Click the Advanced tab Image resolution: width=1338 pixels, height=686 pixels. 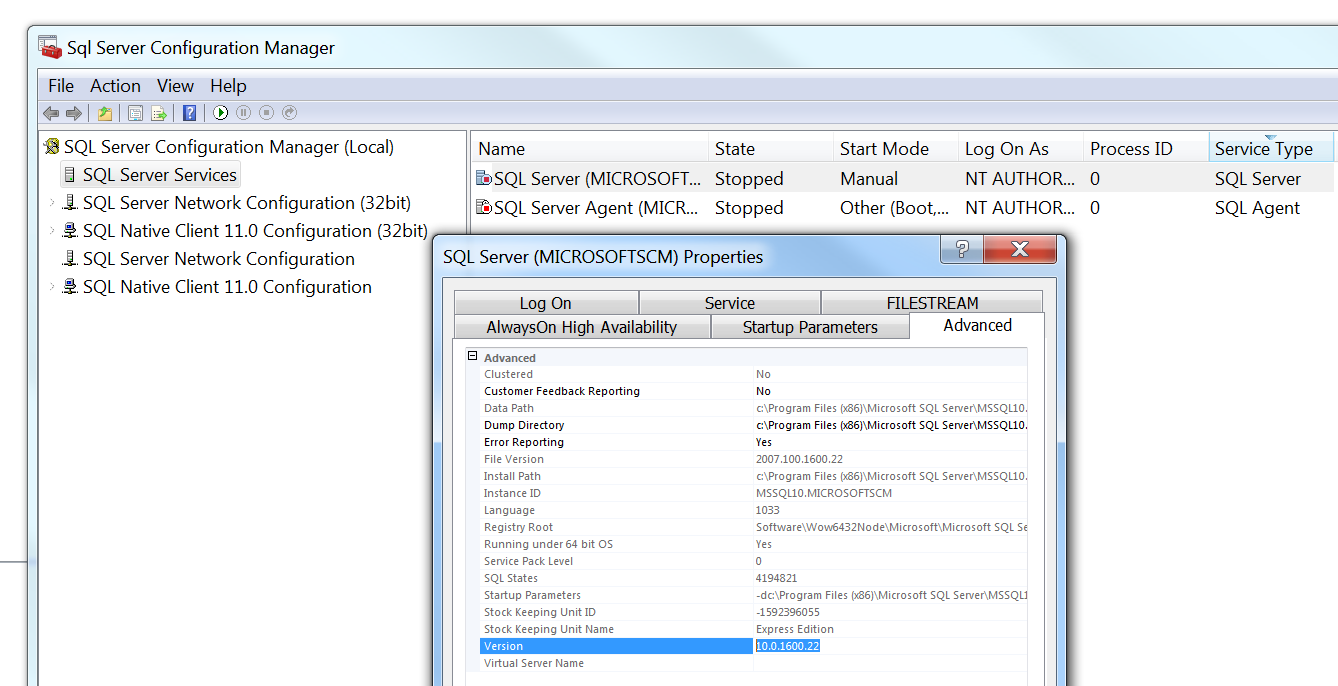(x=977, y=325)
